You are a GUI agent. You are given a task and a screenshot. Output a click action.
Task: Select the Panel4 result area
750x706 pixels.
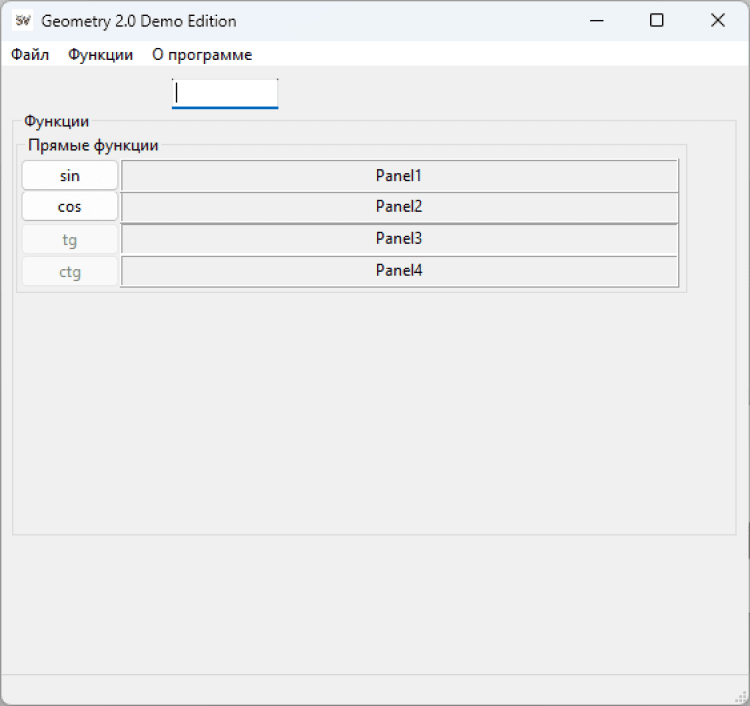point(399,271)
